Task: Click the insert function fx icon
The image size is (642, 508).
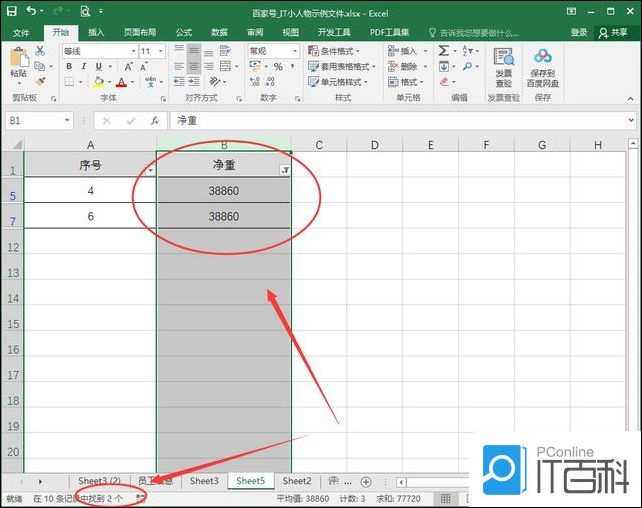Action: (x=155, y=120)
